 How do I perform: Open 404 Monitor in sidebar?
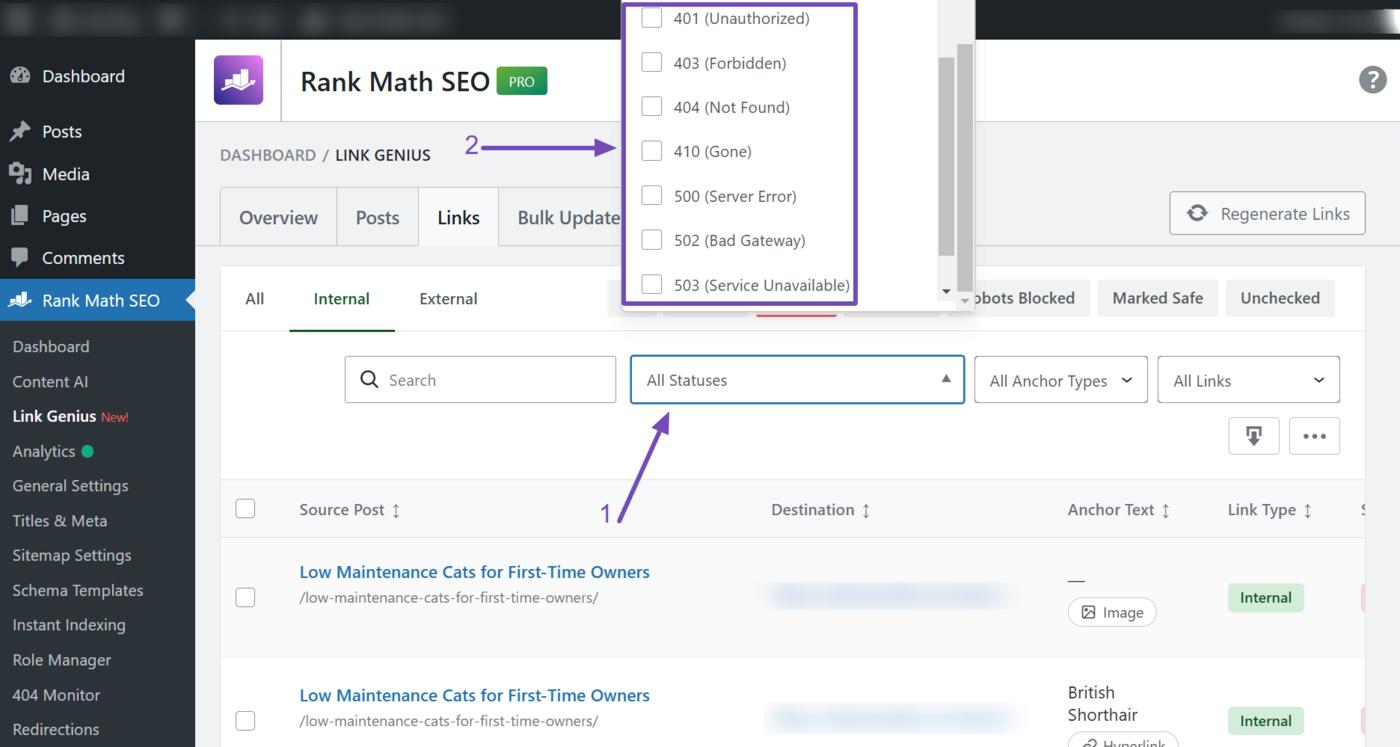click(56, 695)
